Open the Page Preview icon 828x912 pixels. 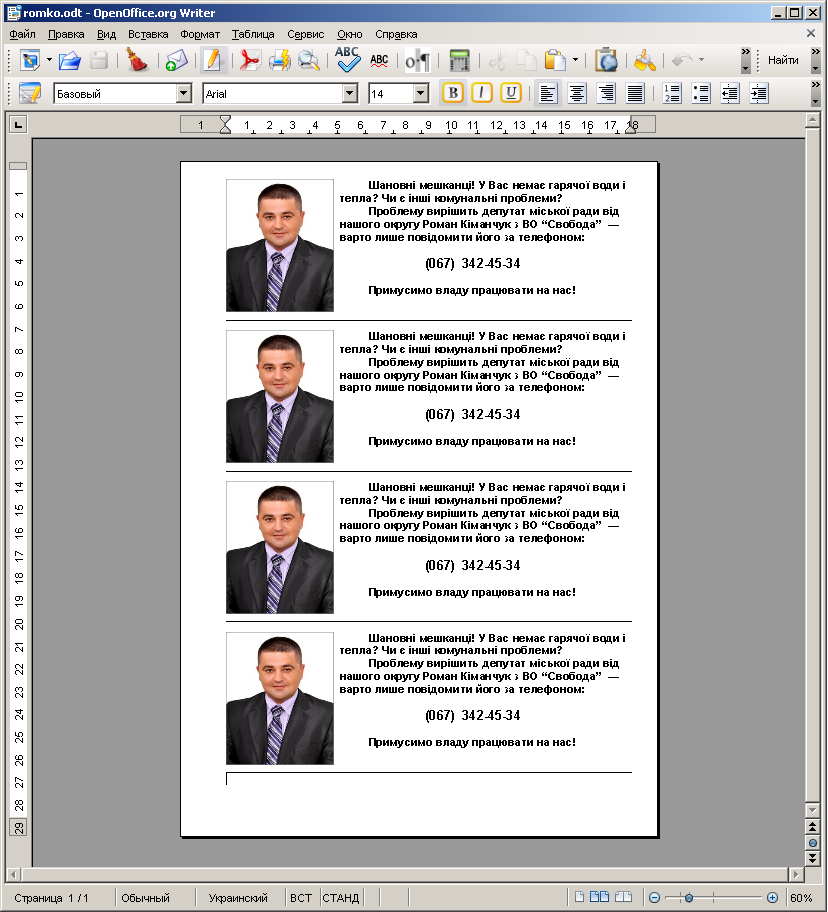(309, 61)
